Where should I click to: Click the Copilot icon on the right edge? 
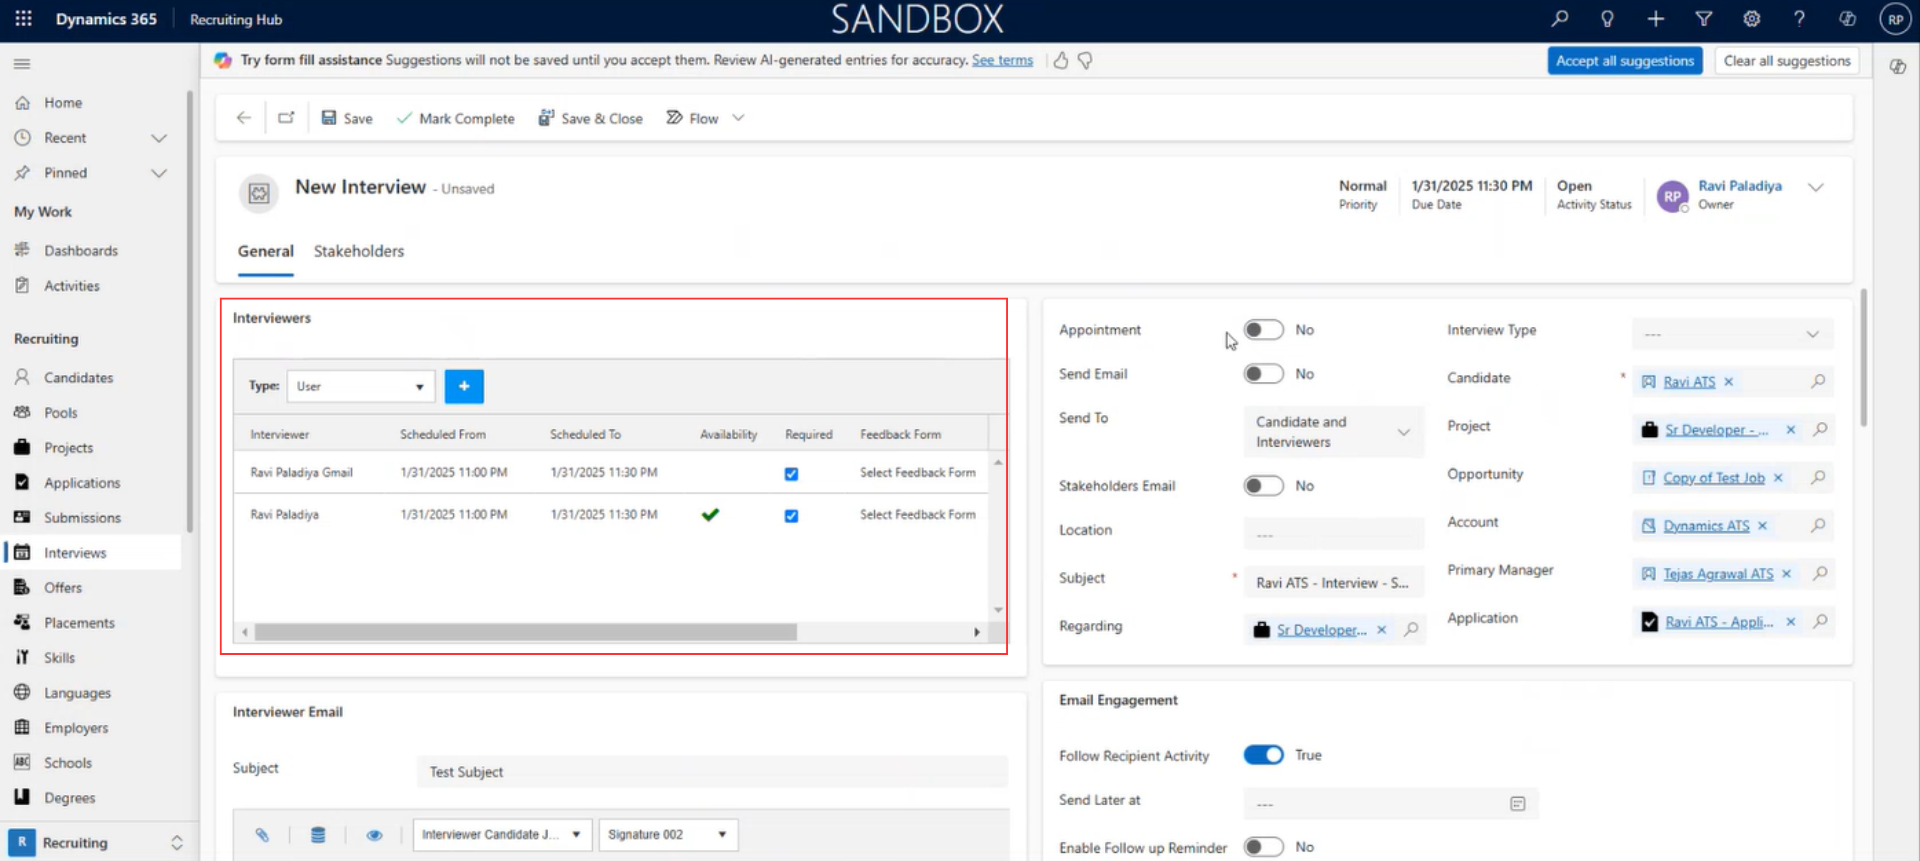tap(1897, 67)
